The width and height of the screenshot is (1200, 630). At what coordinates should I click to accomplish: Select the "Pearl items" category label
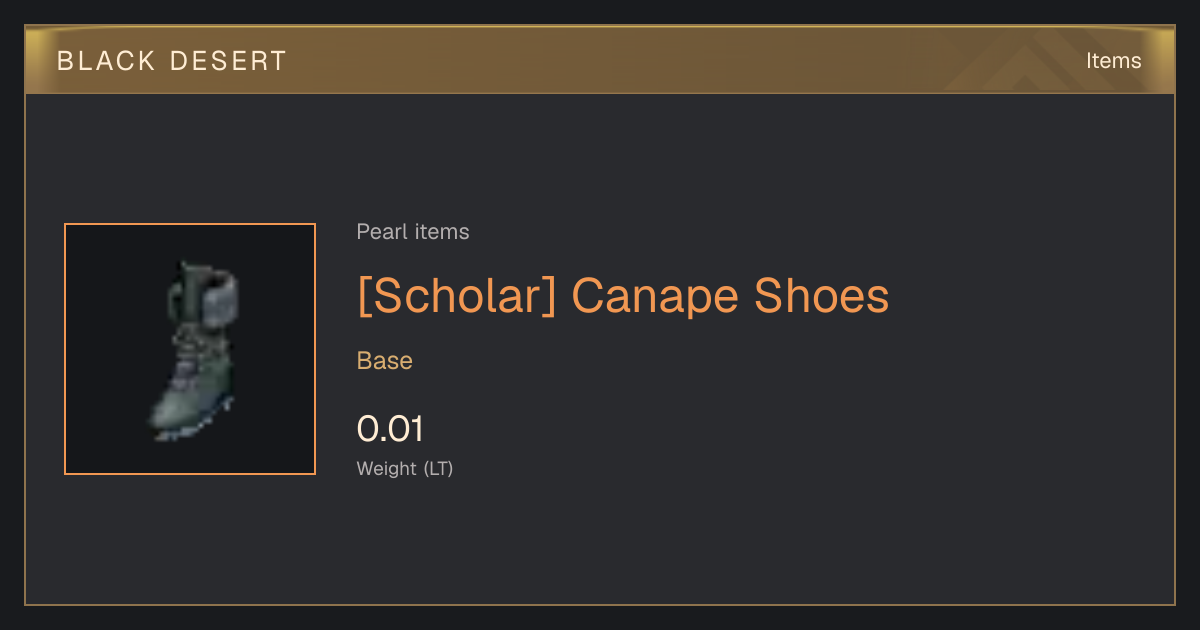point(413,232)
